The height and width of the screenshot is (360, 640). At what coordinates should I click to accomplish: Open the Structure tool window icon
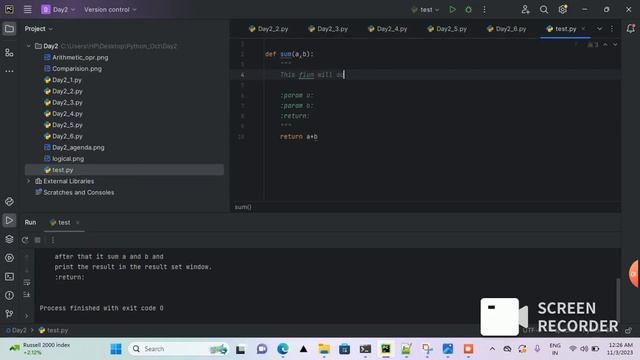click(9, 53)
